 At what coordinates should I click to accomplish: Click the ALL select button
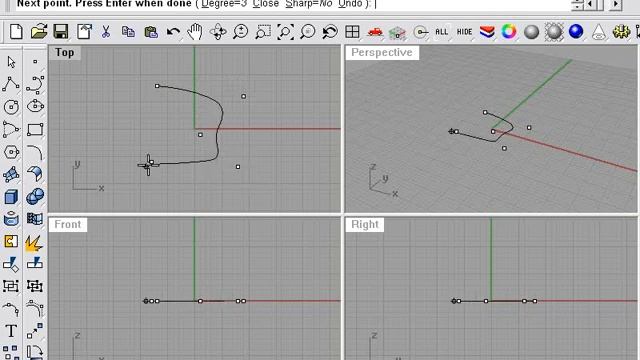[442, 32]
